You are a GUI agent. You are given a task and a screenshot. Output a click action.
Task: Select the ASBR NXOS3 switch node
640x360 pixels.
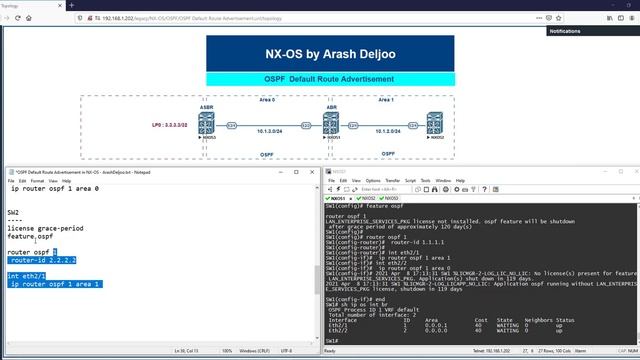point(207,123)
